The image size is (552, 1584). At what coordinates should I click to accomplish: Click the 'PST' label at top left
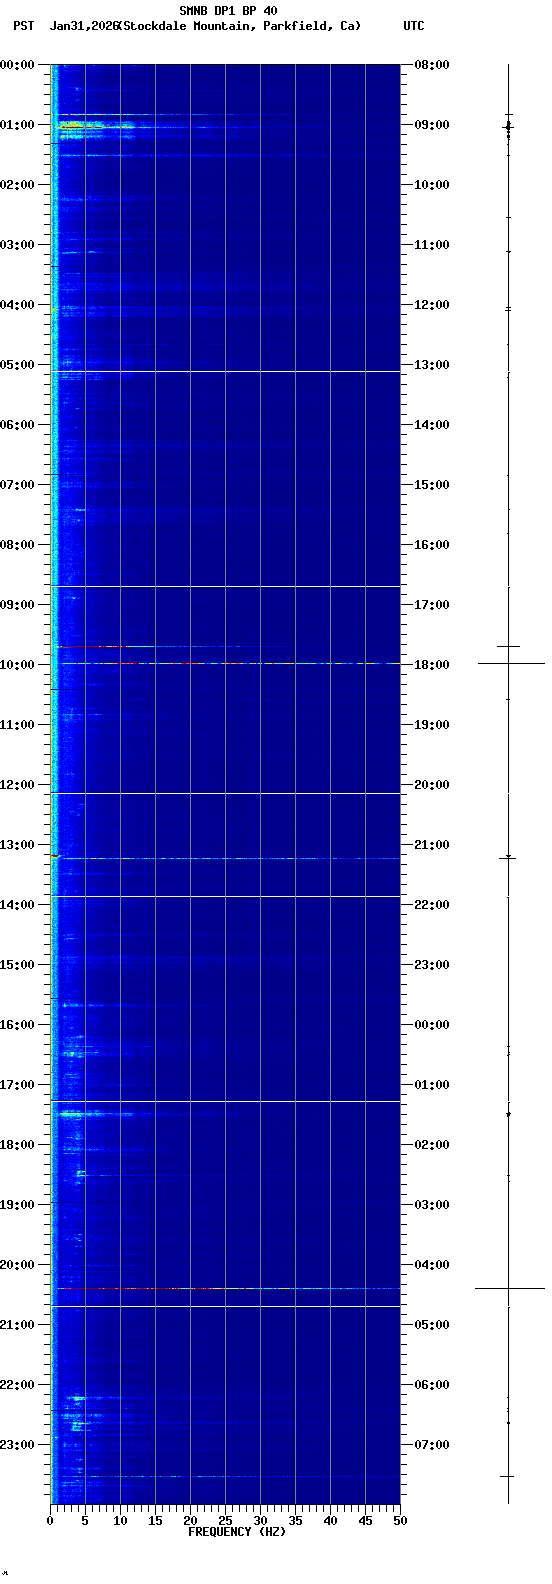coord(23,26)
